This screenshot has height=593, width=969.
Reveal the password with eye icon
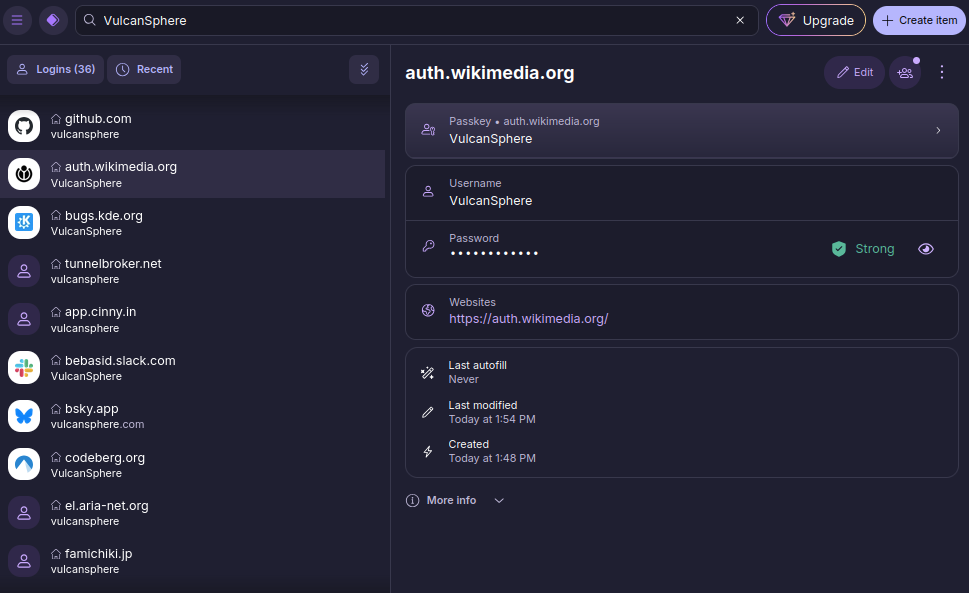(926, 249)
